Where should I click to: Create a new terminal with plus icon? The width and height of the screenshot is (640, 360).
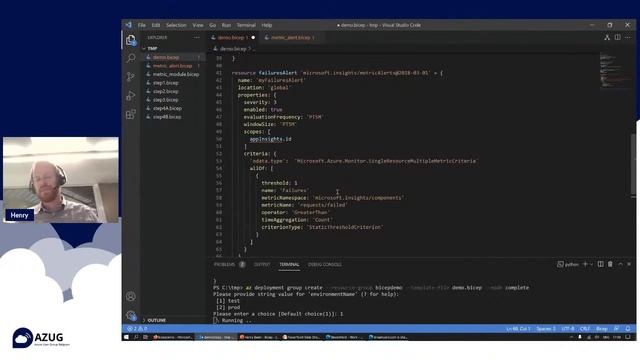[585, 264]
